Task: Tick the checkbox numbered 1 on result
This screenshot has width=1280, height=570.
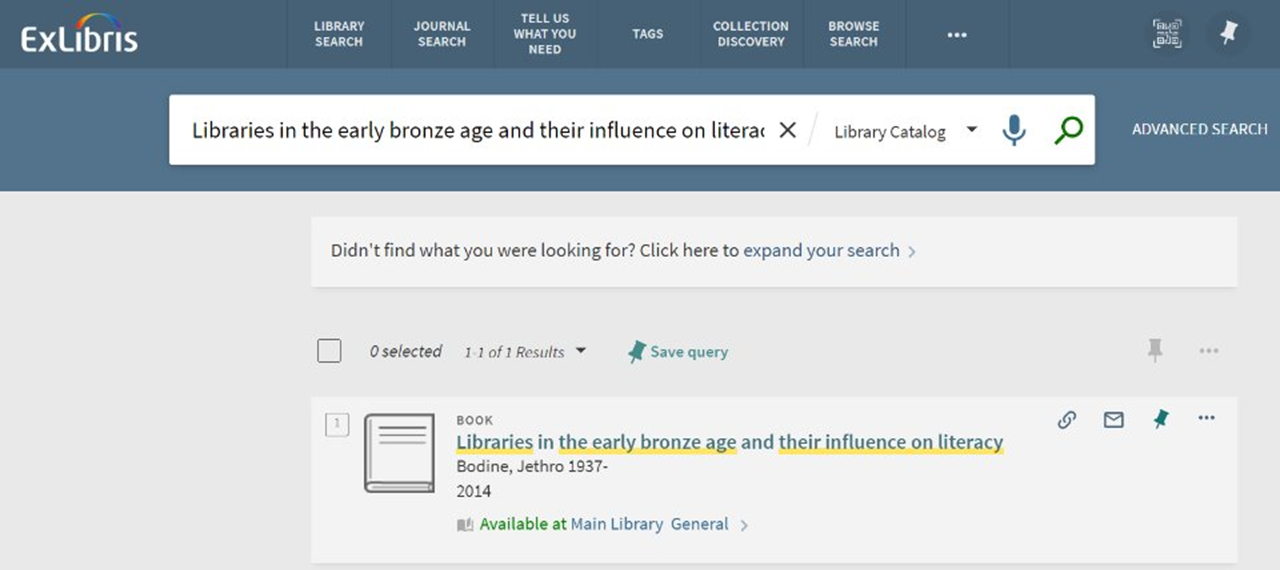Action: 337,424
